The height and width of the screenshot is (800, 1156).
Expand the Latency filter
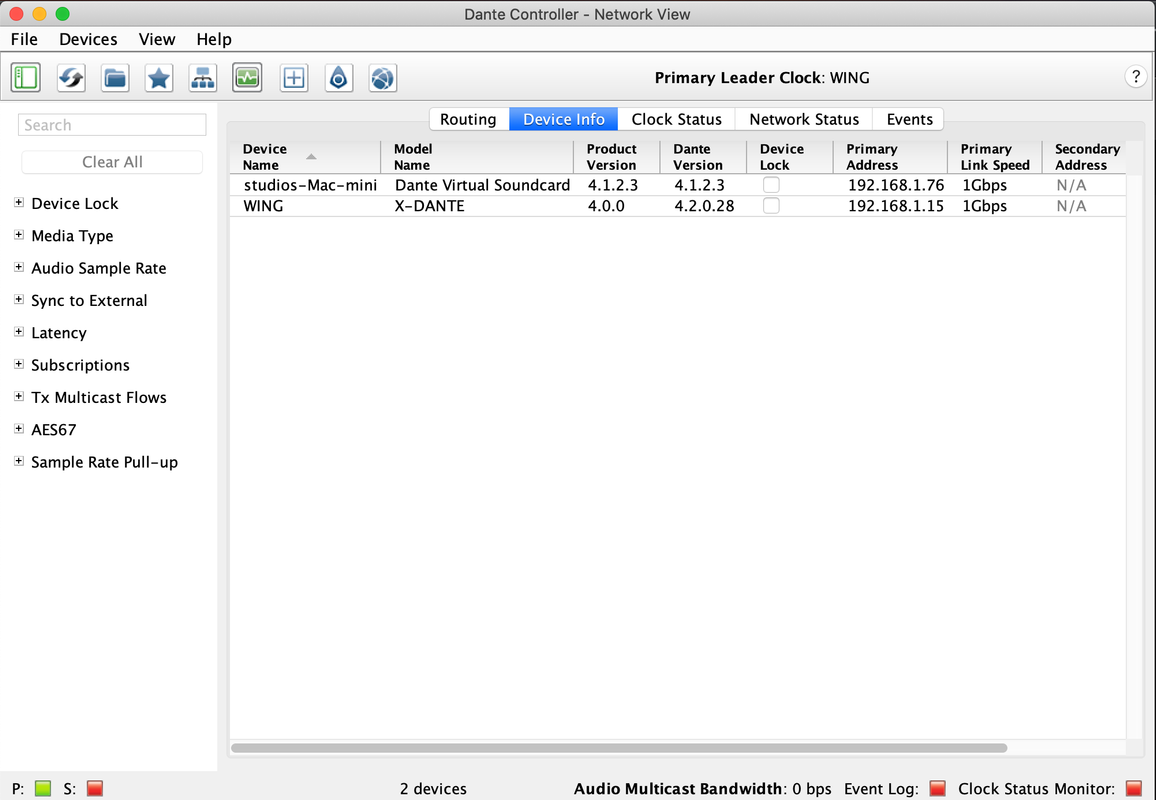point(19,332)
